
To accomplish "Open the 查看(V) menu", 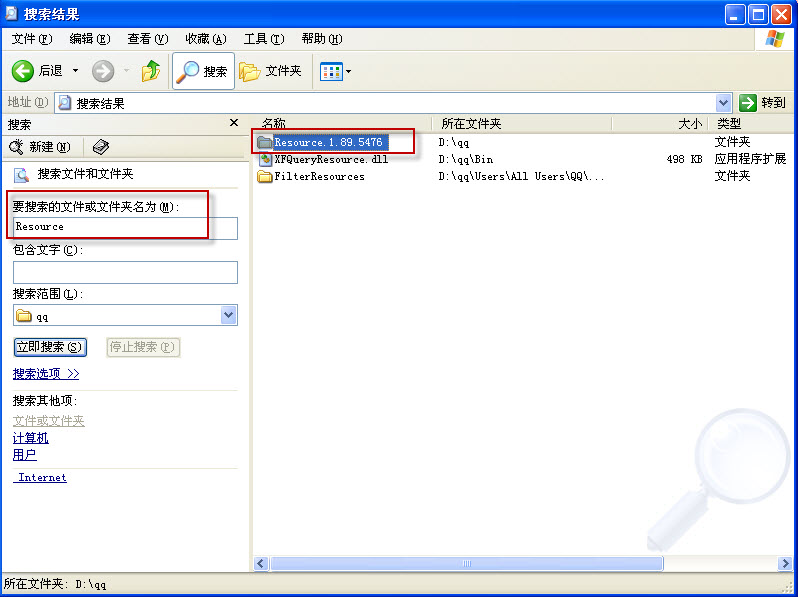I will coord(148,39).
